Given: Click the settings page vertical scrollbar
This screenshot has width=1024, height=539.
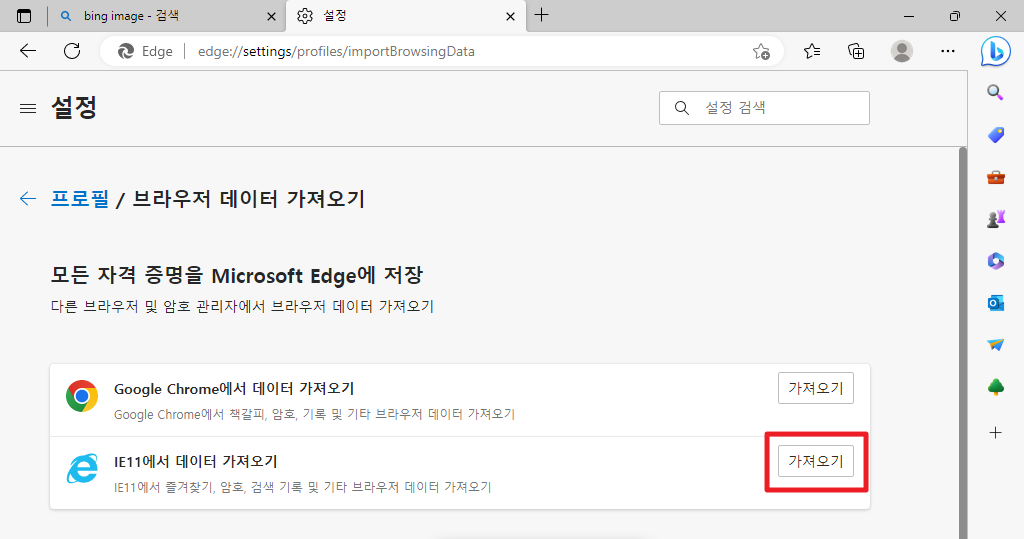Looking at the screenshot, I should [x=963, y=343].
